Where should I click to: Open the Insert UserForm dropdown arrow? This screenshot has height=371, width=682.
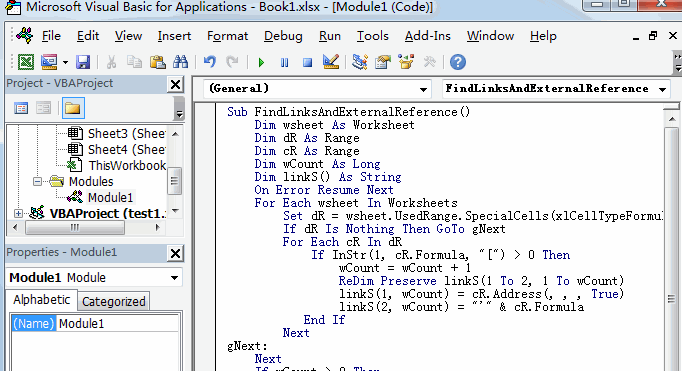coord(65,63)
